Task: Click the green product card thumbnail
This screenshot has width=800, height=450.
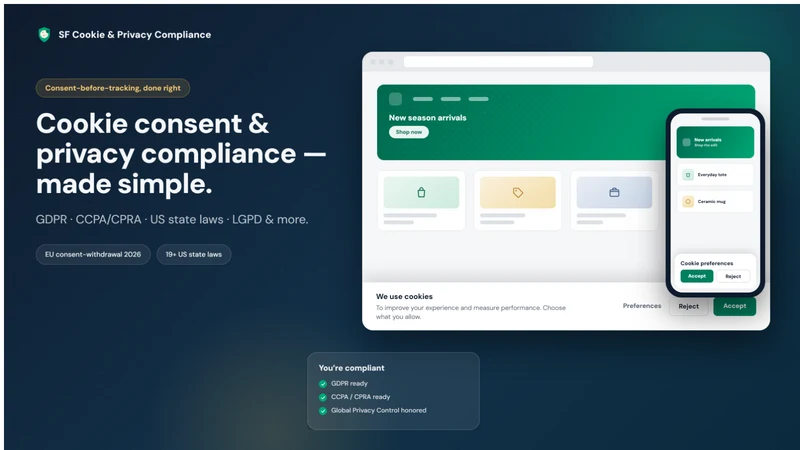Action: 421,192
